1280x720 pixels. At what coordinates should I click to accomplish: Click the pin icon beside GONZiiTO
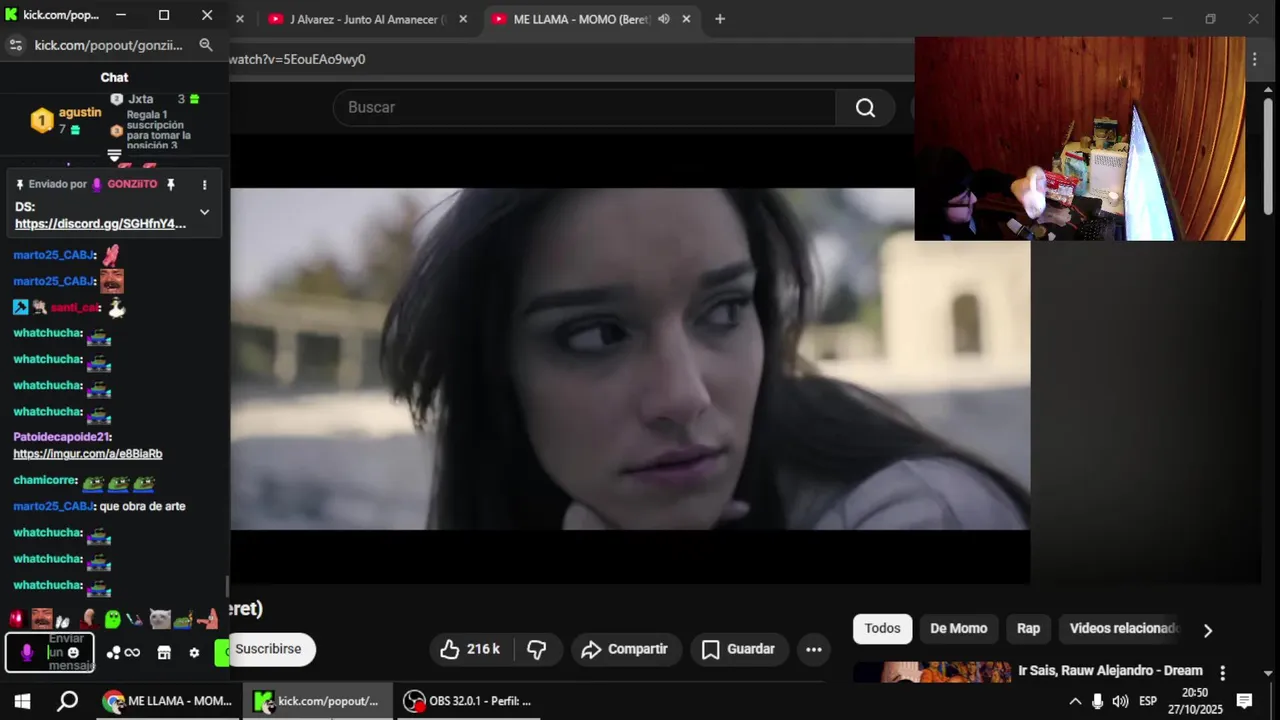[x=171, y=184]
